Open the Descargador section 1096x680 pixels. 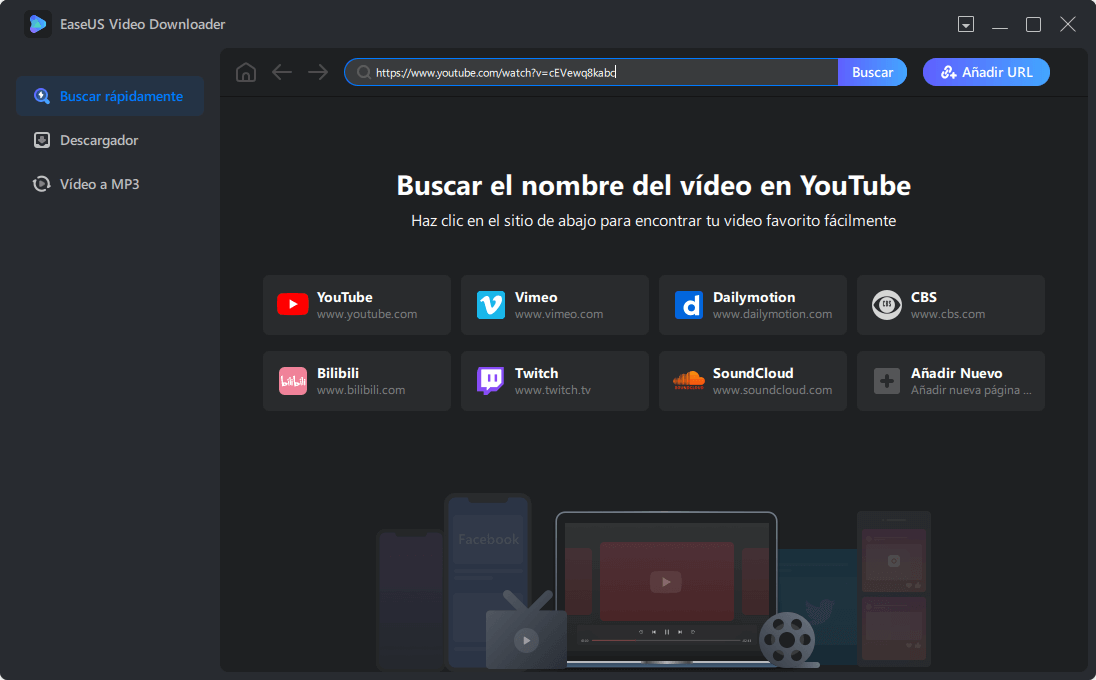[x=98, y=140]
